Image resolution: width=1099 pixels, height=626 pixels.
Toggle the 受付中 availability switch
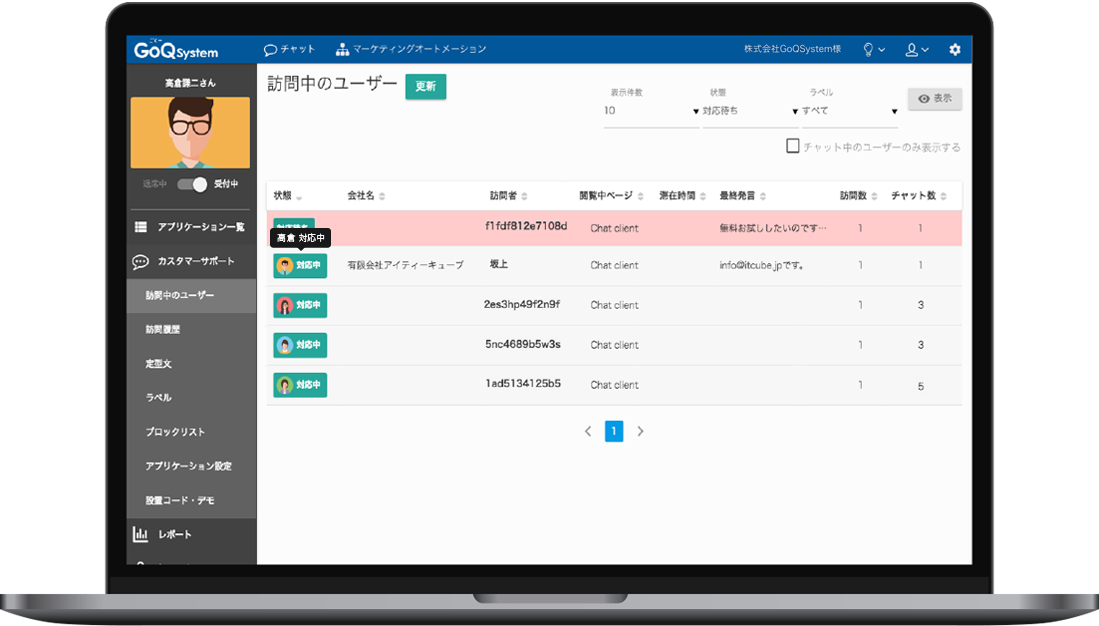(x=191, y=184)
